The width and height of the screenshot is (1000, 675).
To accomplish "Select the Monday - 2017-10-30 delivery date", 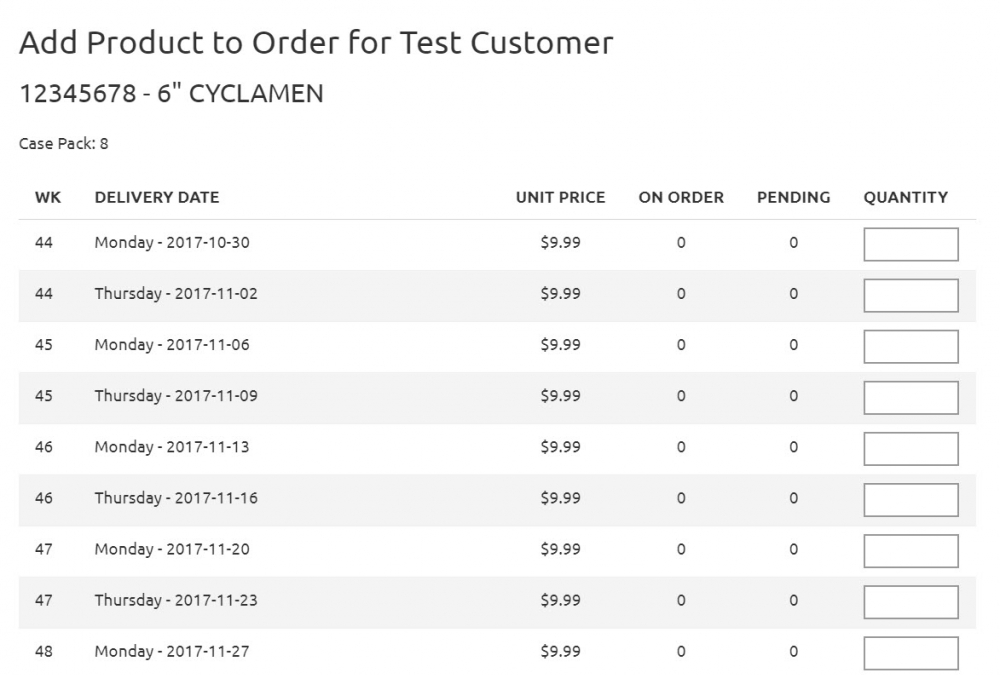I will coord(172,242).
